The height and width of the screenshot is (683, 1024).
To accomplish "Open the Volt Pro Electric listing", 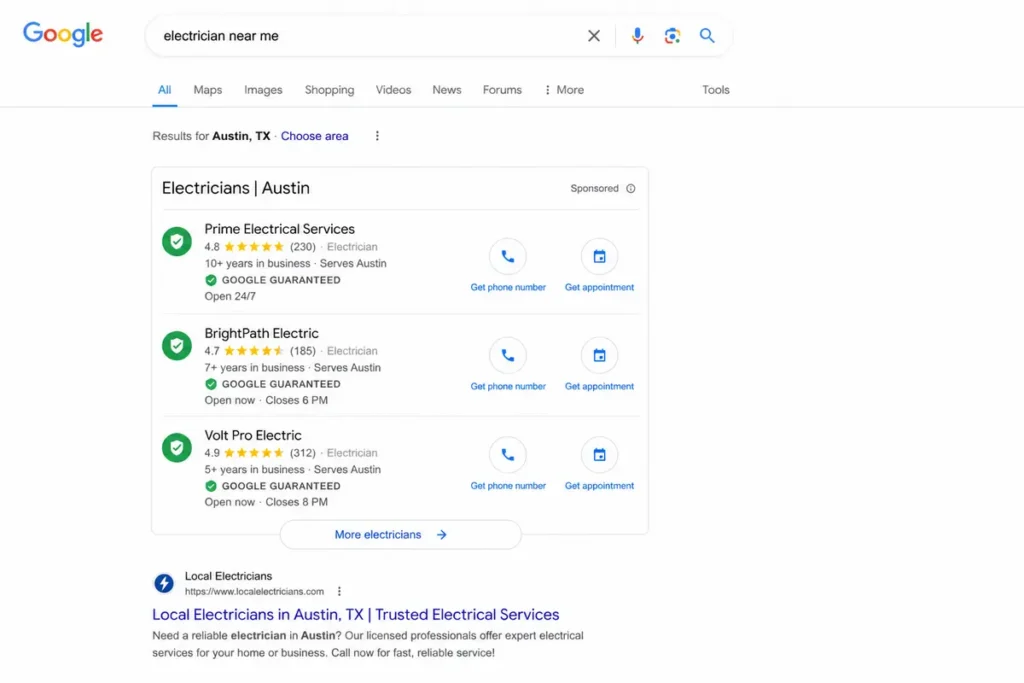I will point(253,436).
